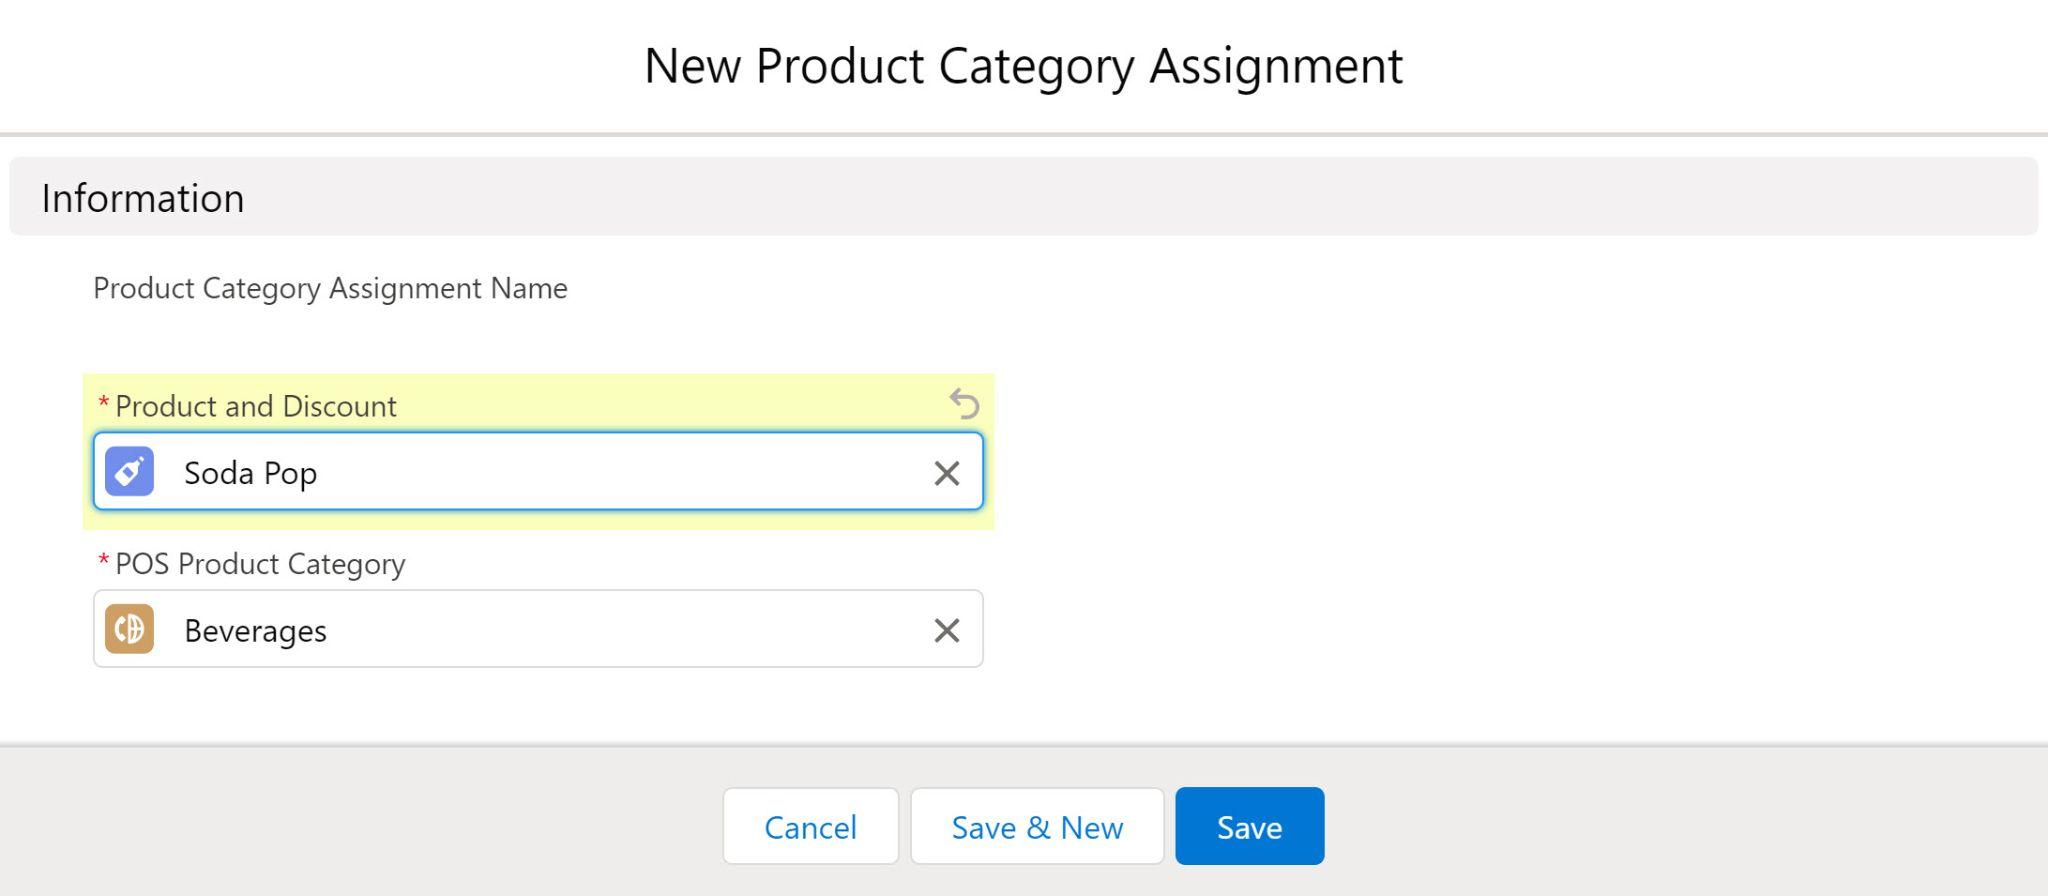Click the brown product category icon beside Beverages
The width and height of the screenshot is (2048, 896).
point(131,629)
